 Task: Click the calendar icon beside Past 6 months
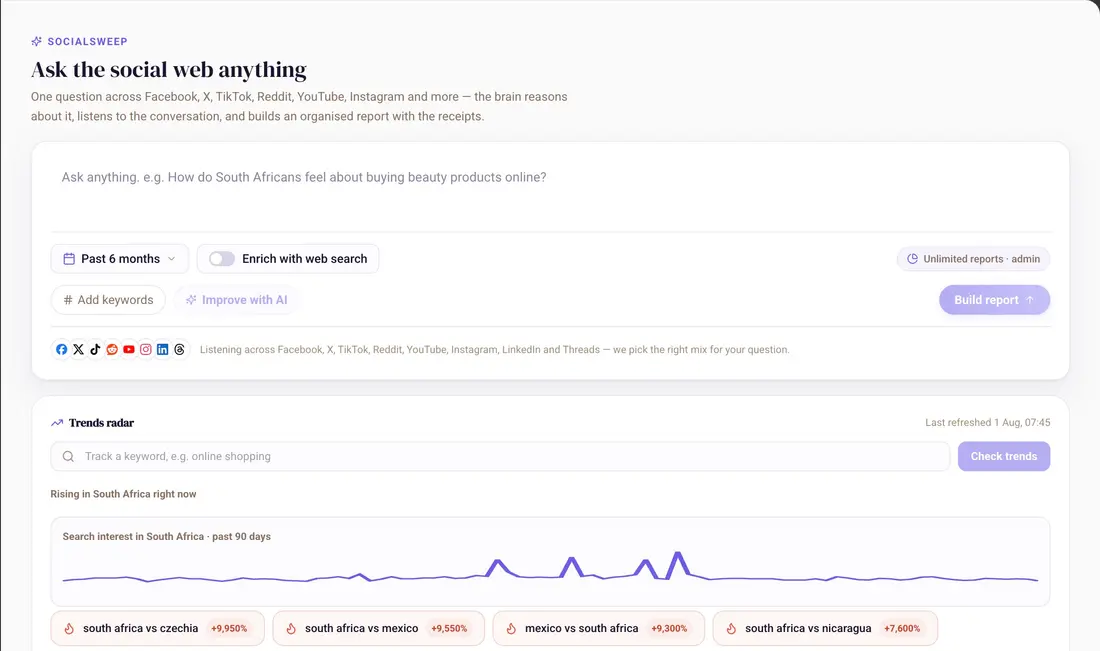coord(69,259)
